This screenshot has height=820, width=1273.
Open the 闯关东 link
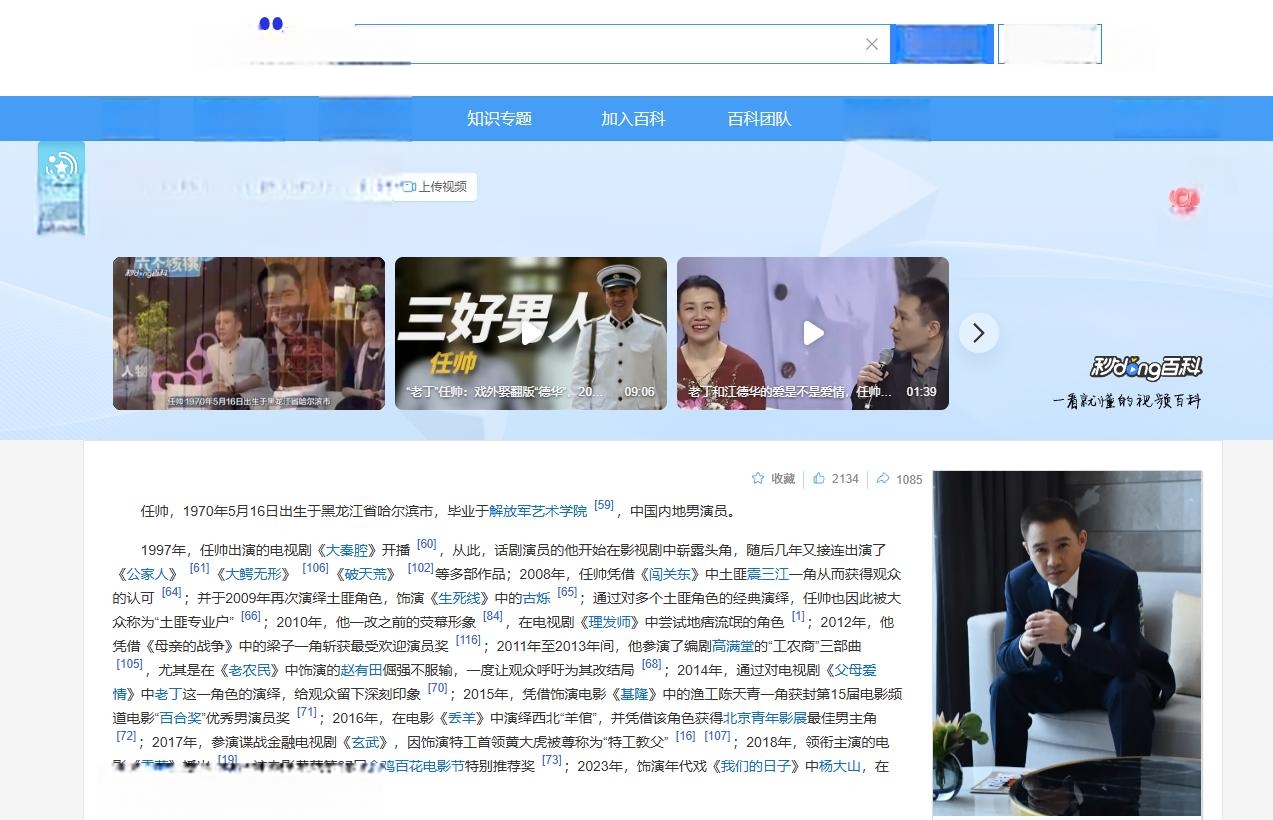670,574
